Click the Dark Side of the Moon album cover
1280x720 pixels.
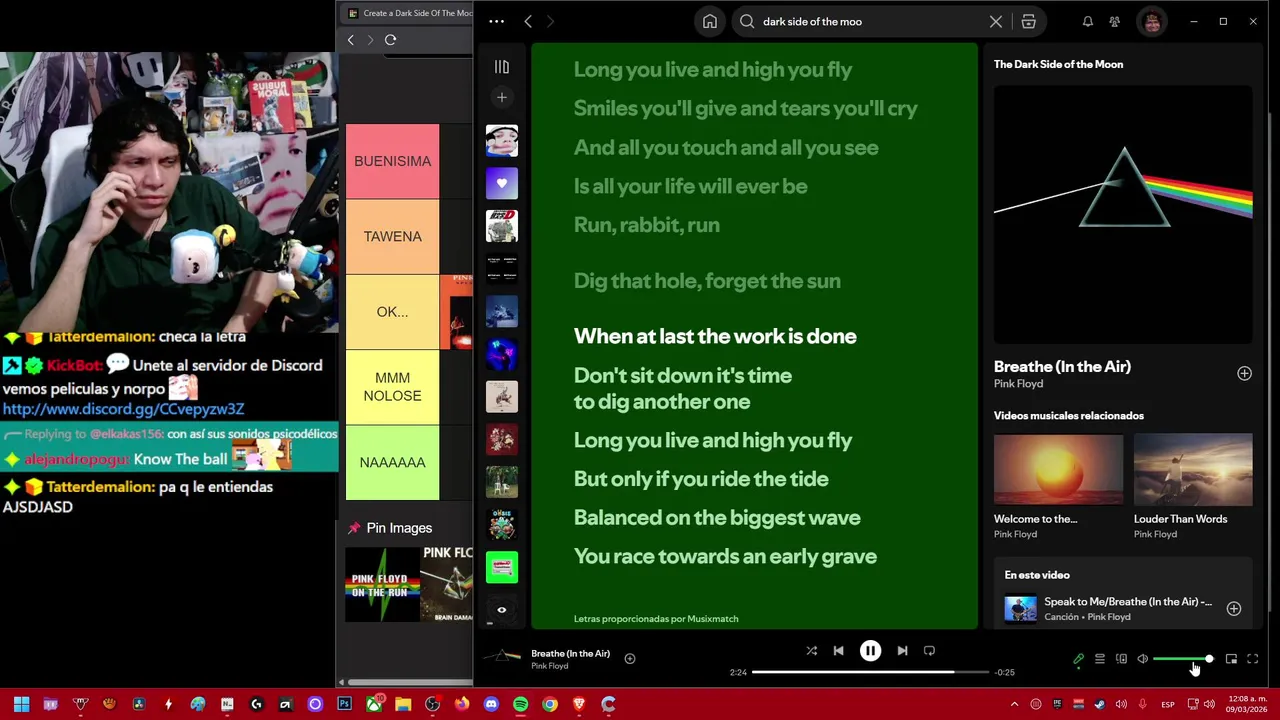pyautogui.click(x=1123, y=215)
